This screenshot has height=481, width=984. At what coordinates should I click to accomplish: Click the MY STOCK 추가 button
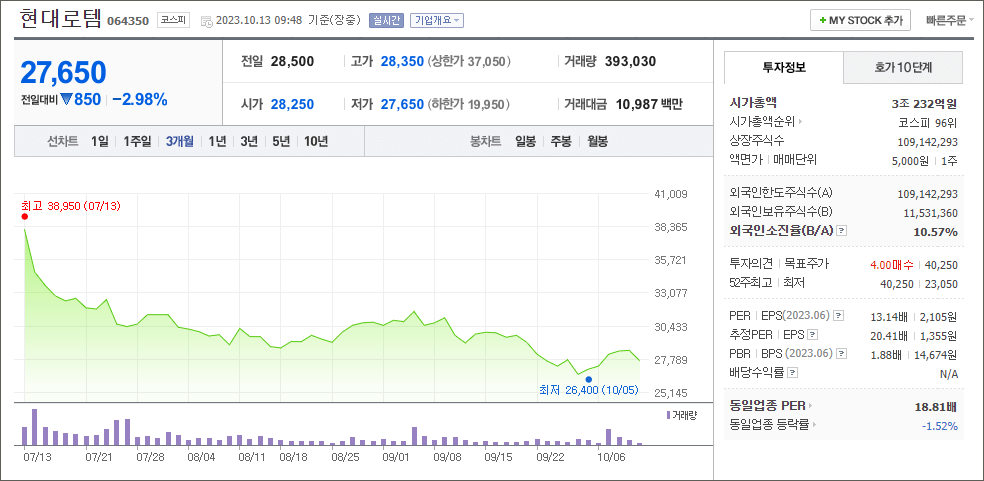click(x=860, y=20)
